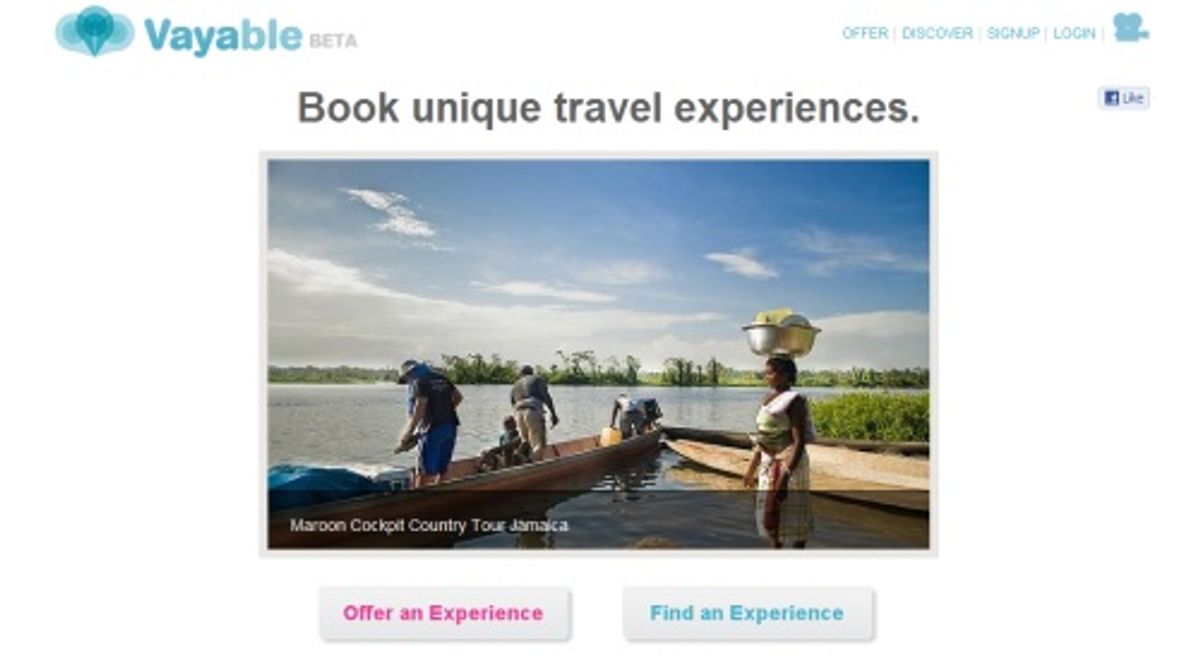The height and width of the screenshot is (658, 1200).
Task: Open the 'Maroon Cockpit Country Tour Jamaica' caption
Action: [429, 525]
